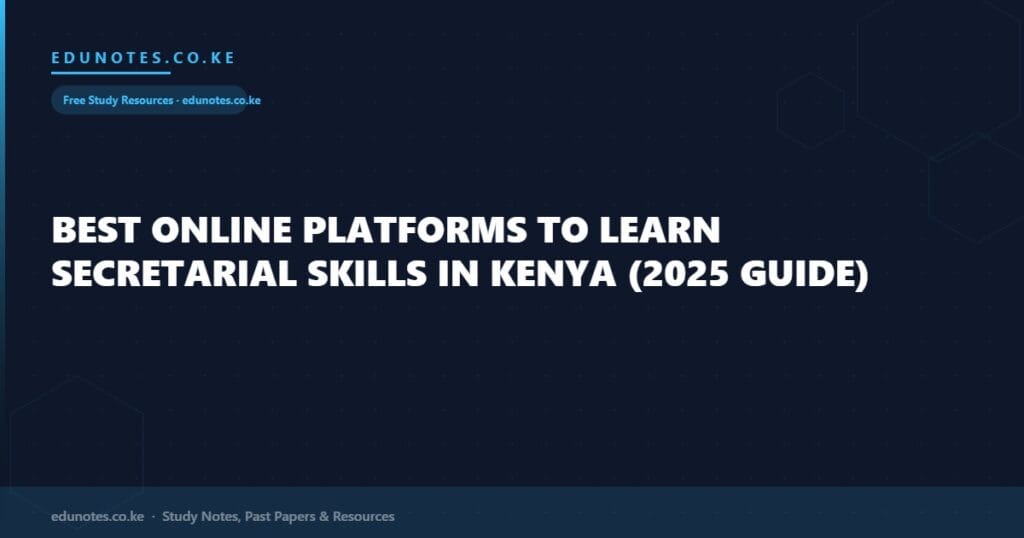Click the small hexagon outline near top right

810,110
